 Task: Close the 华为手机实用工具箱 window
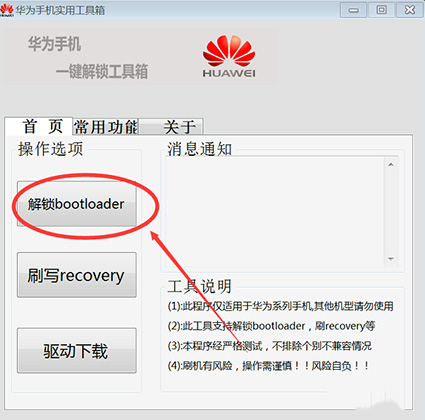410,10
